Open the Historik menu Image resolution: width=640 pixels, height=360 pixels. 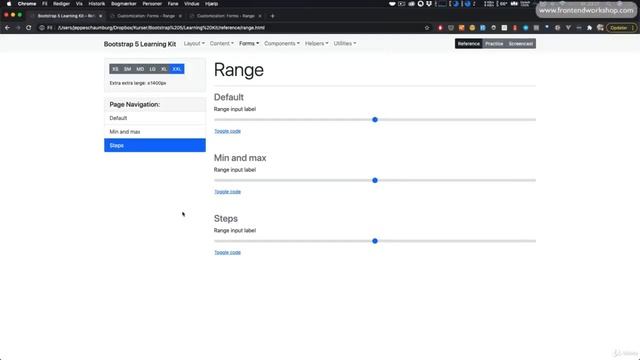[97, 4]
